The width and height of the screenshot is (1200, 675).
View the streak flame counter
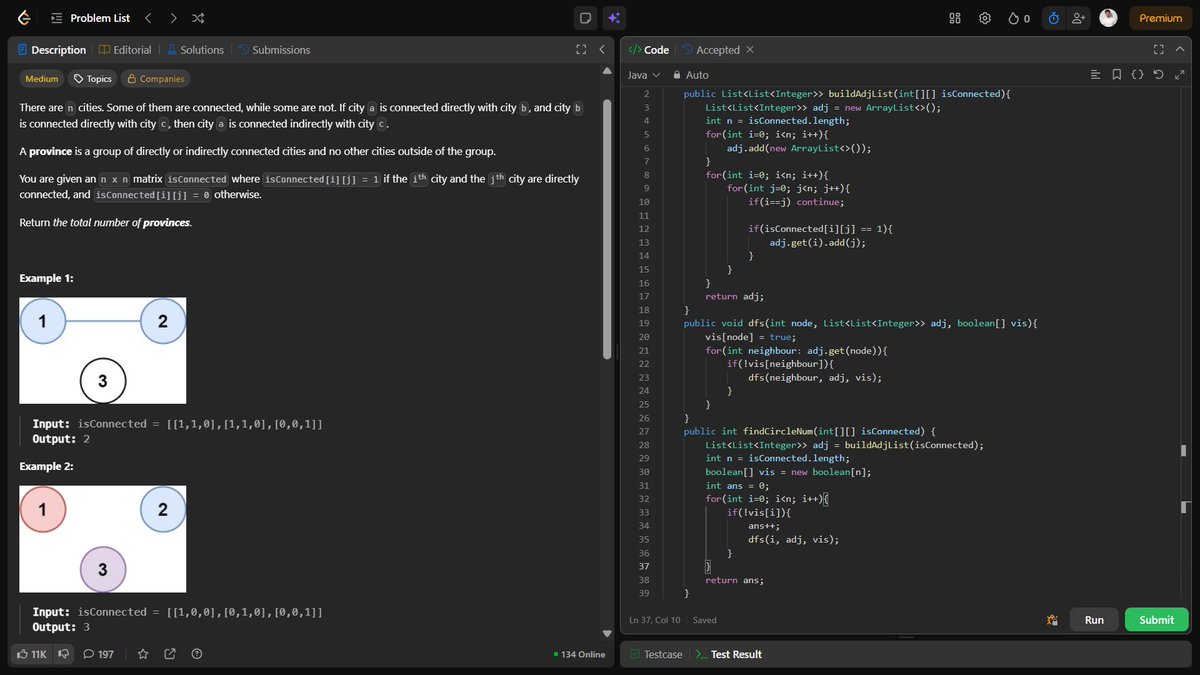pyautogui.click(x=1019, y=18)
